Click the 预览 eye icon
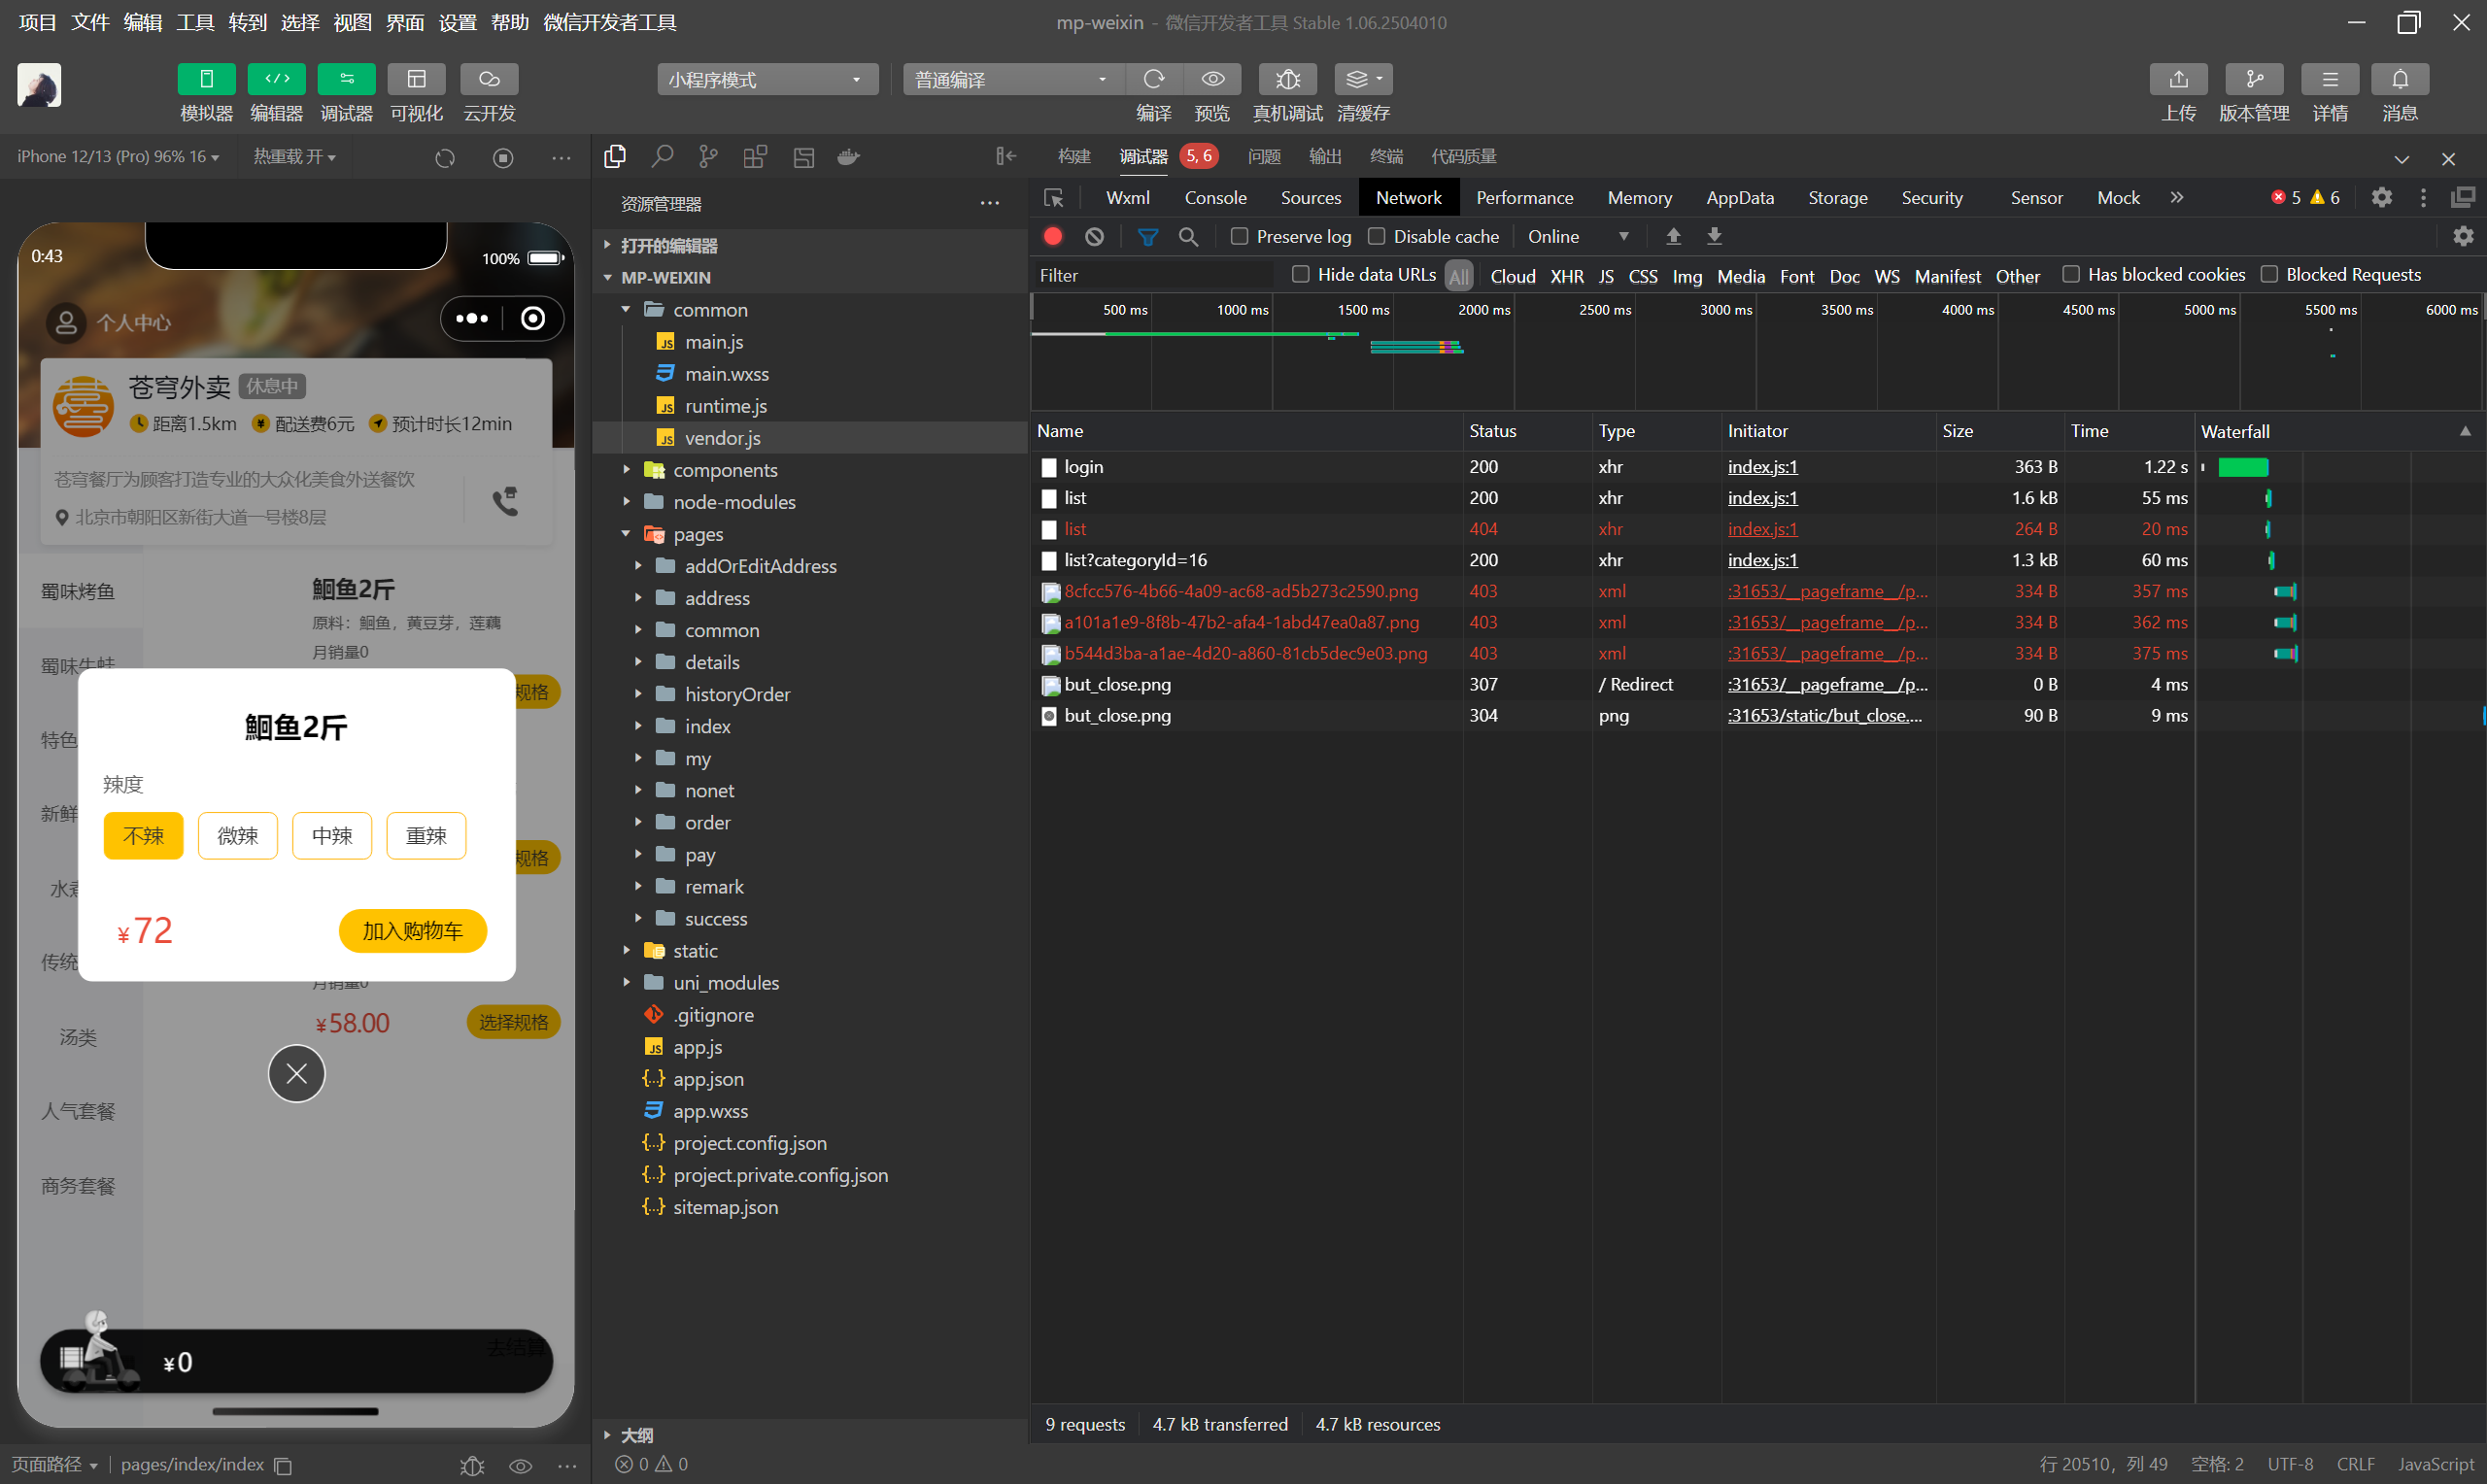 click(1212, 79)
